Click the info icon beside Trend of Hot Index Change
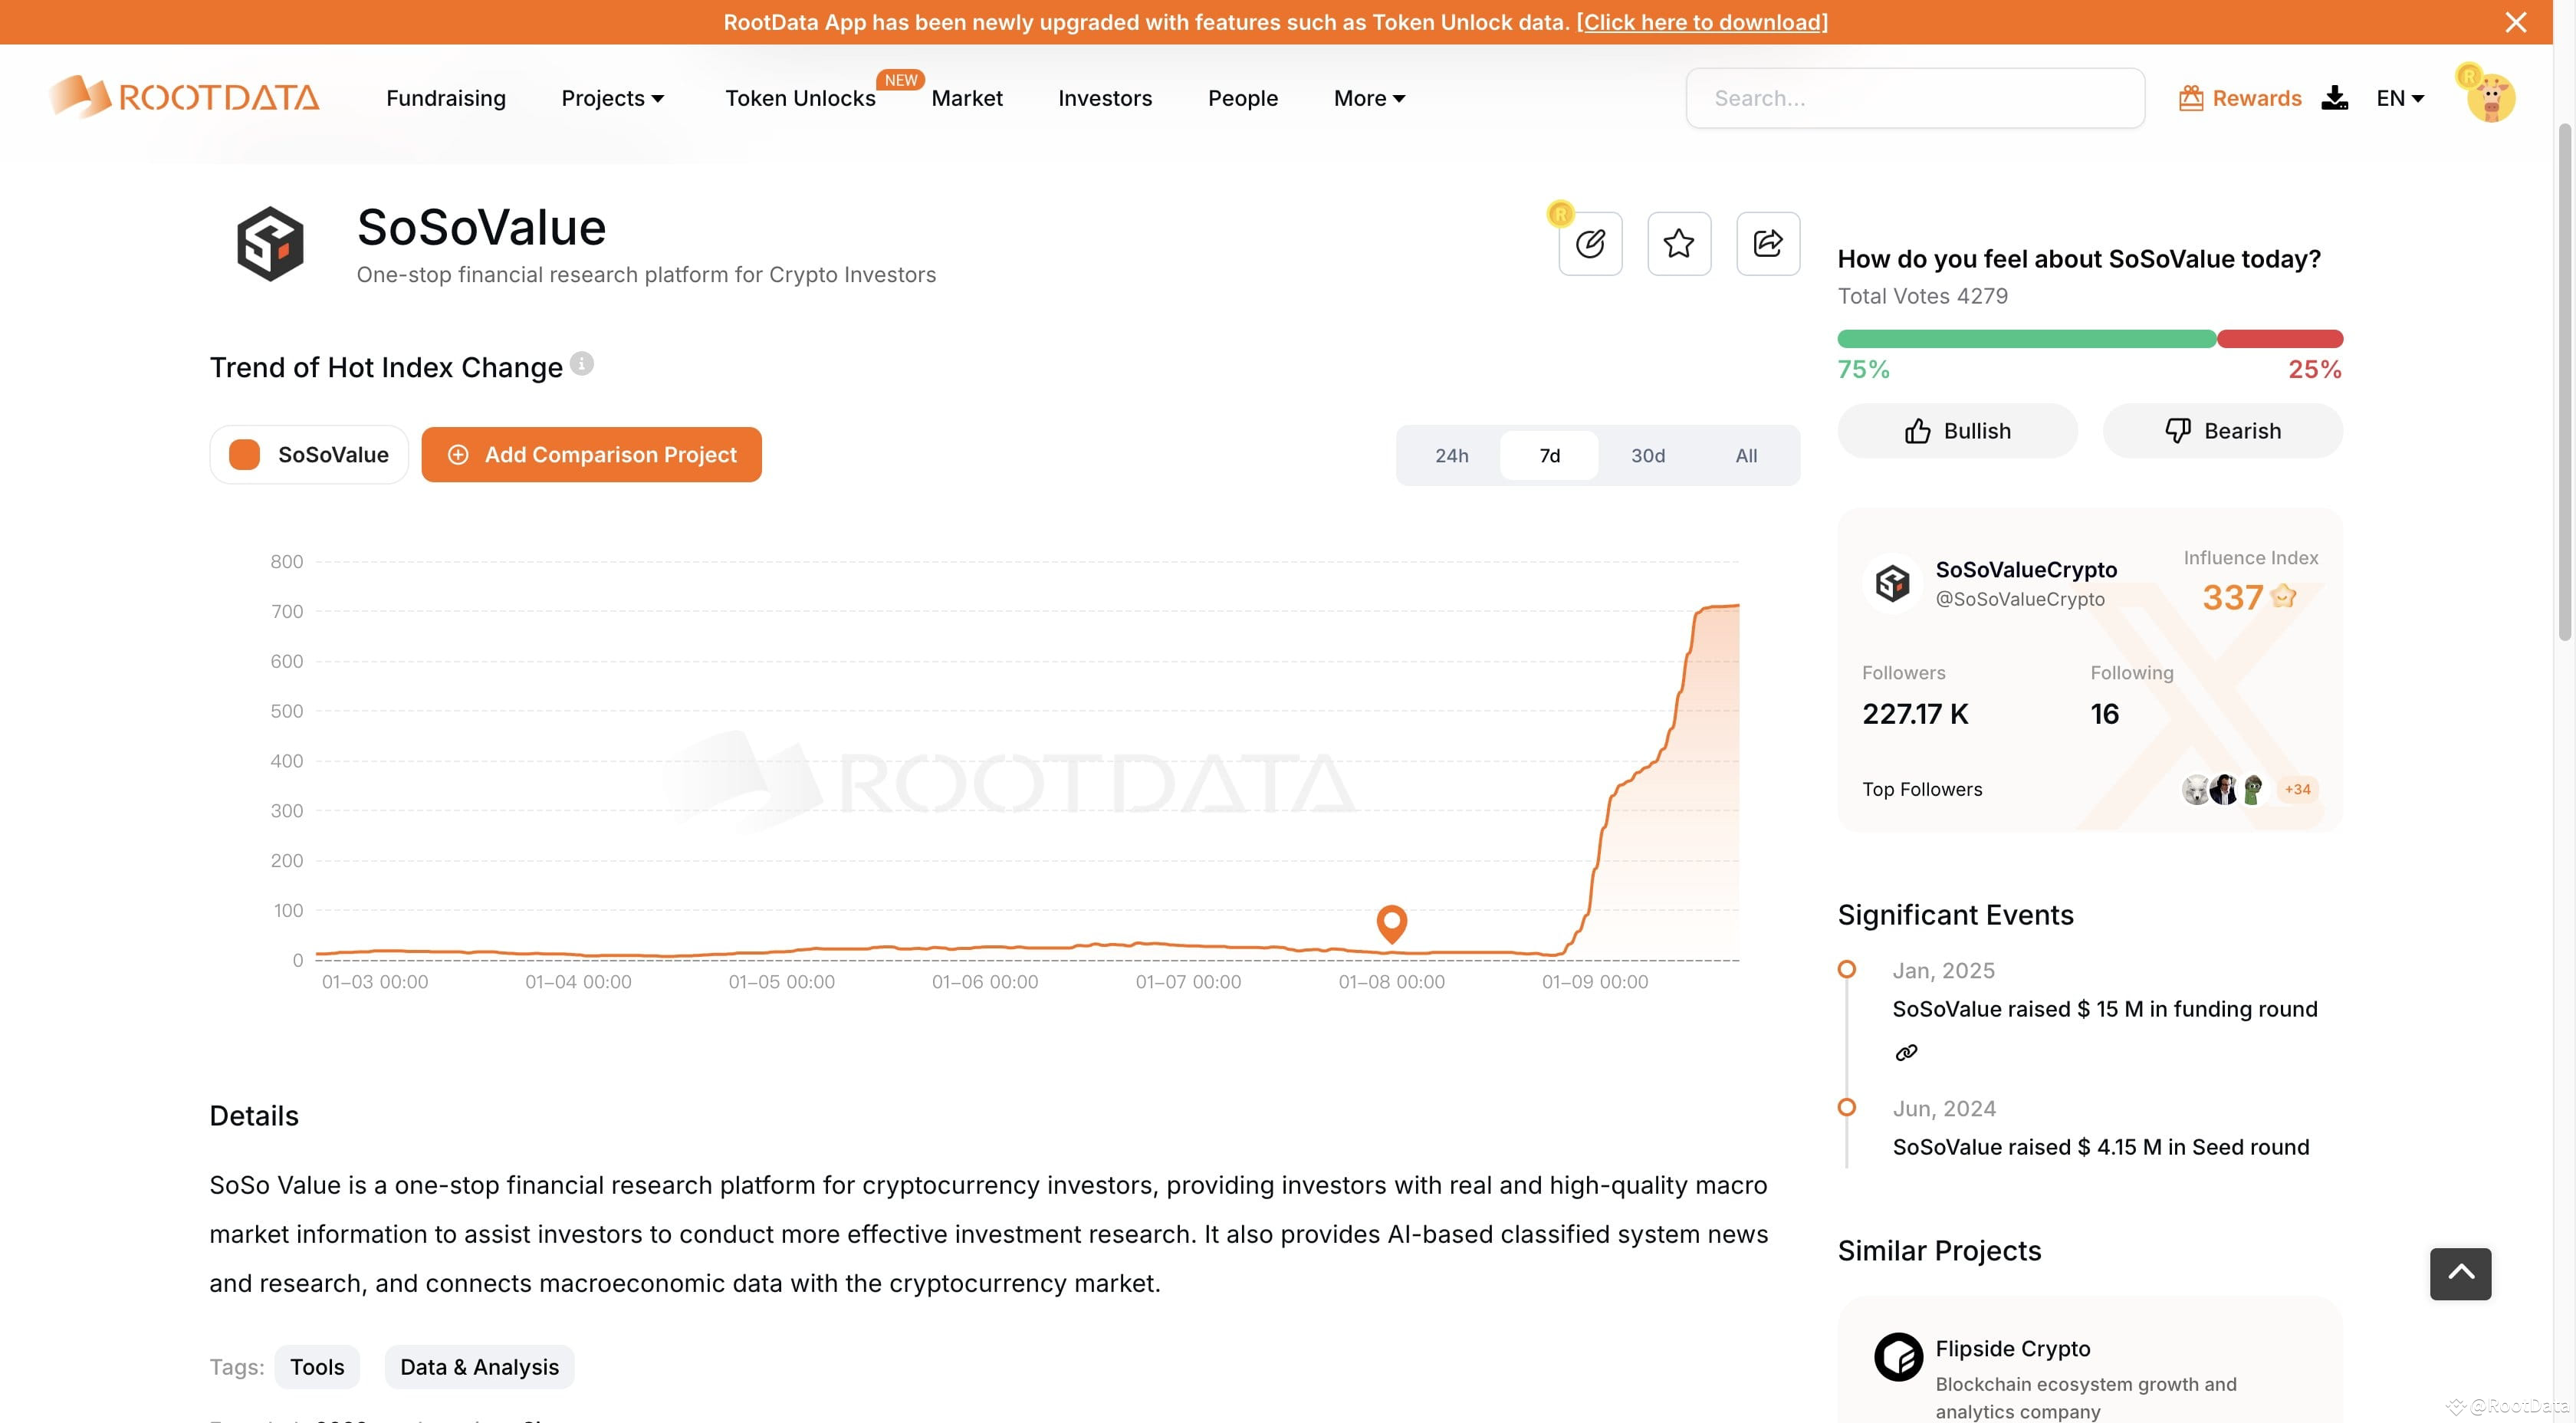 tap(583, 363)
